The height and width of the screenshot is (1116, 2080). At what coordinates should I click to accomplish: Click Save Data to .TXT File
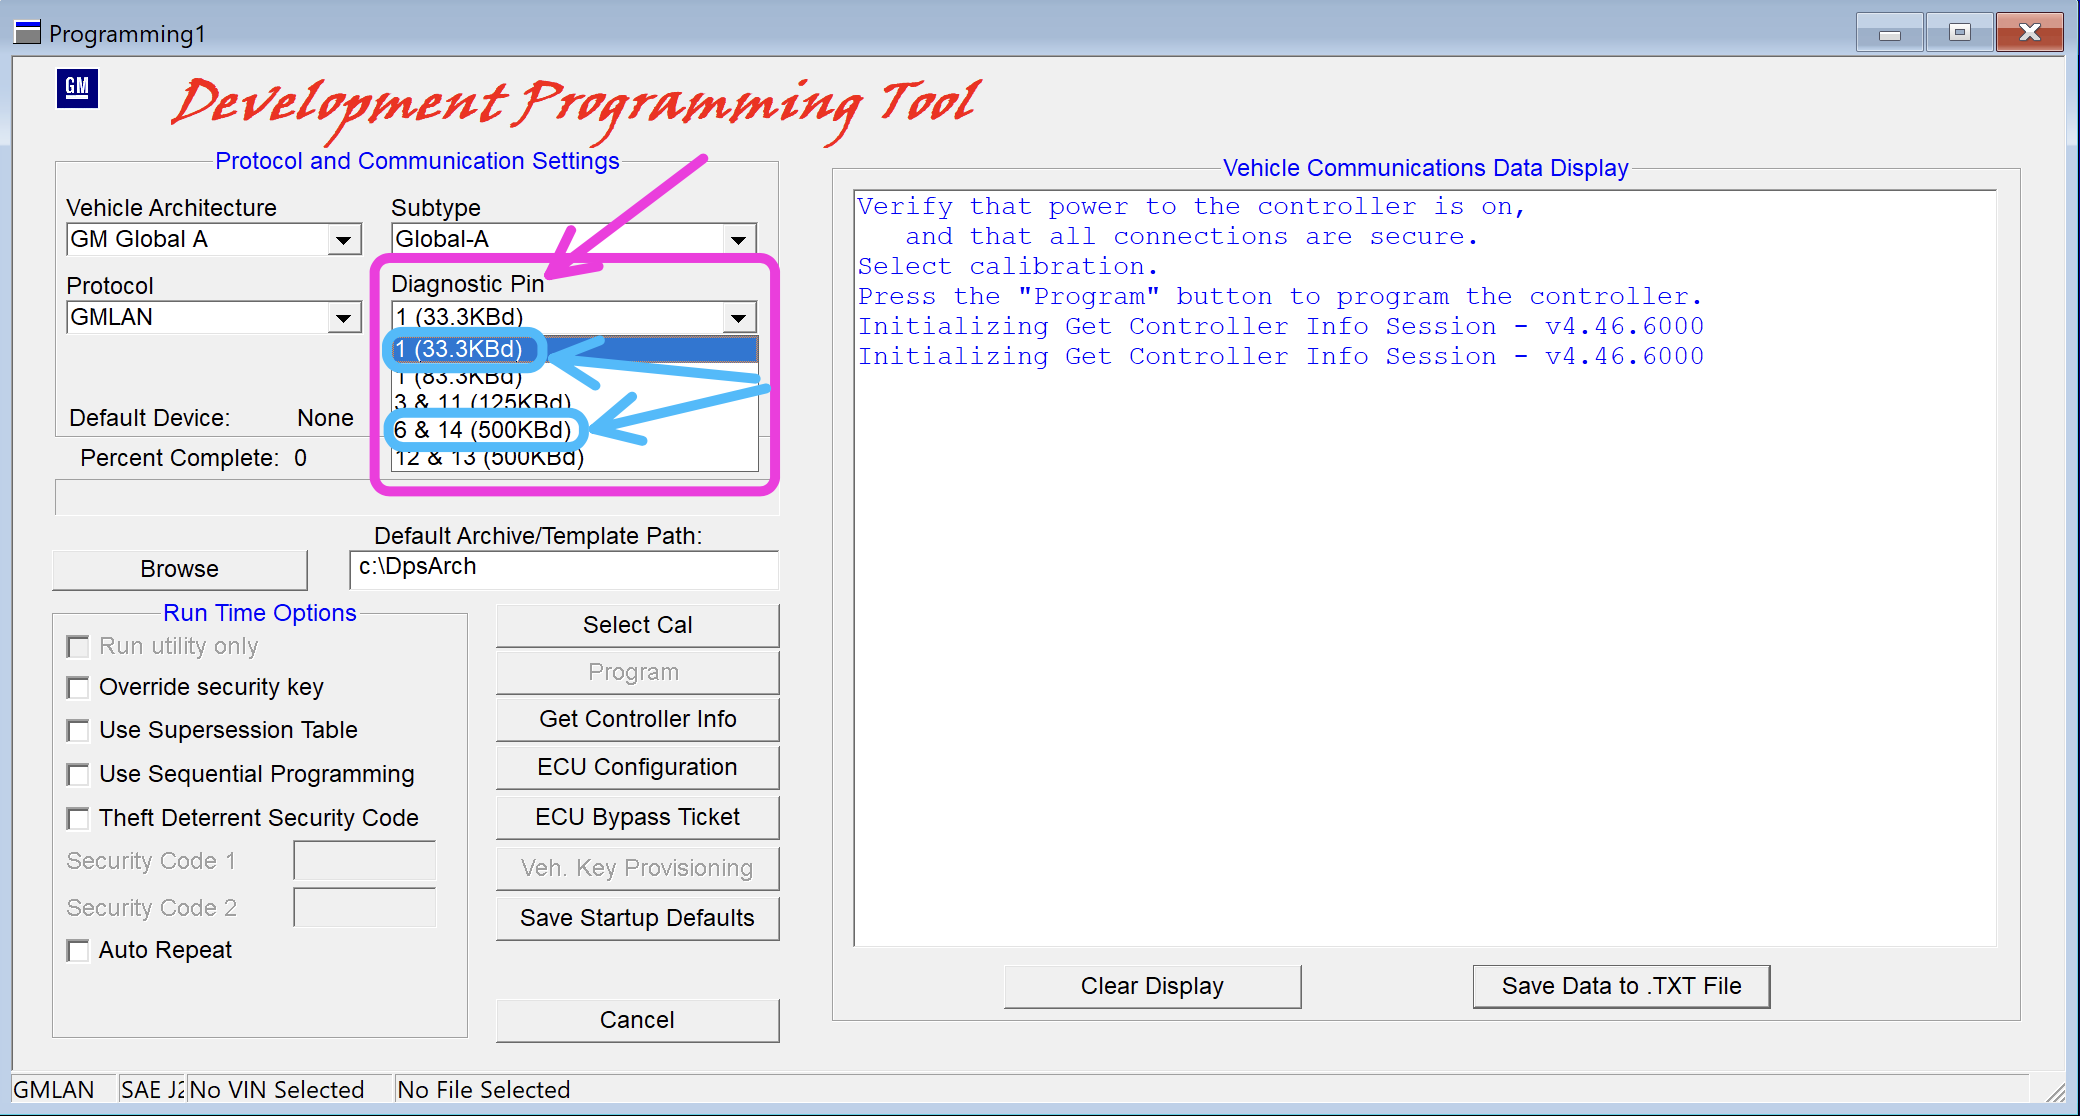[x=1621, y=986]
